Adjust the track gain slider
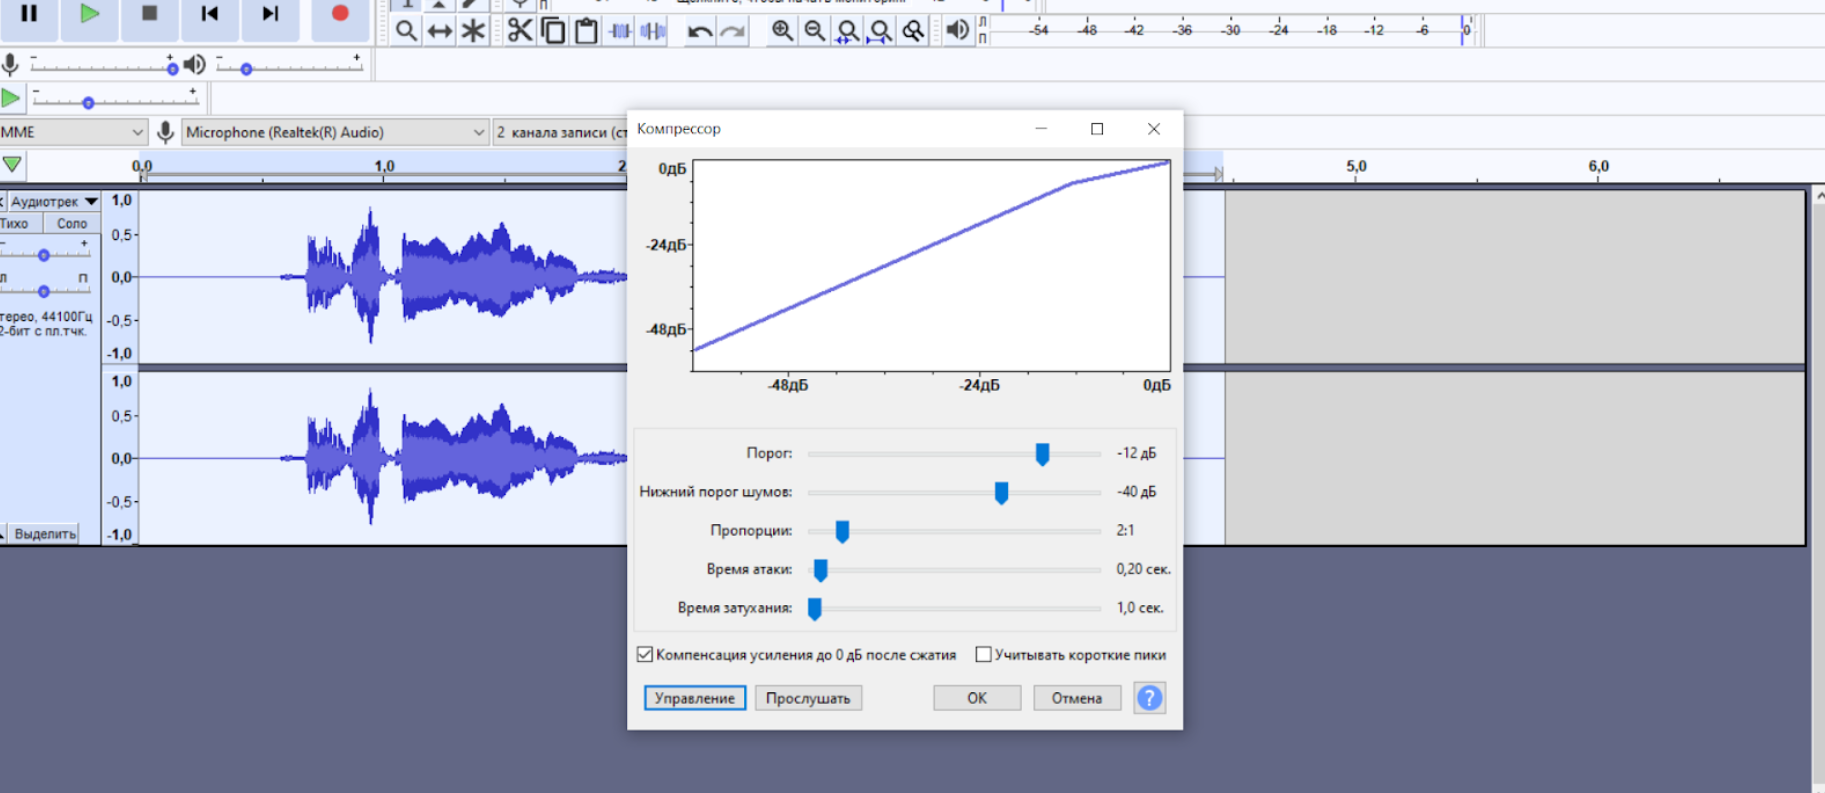This screenshot has height=793, width=1825. point(45,254)
